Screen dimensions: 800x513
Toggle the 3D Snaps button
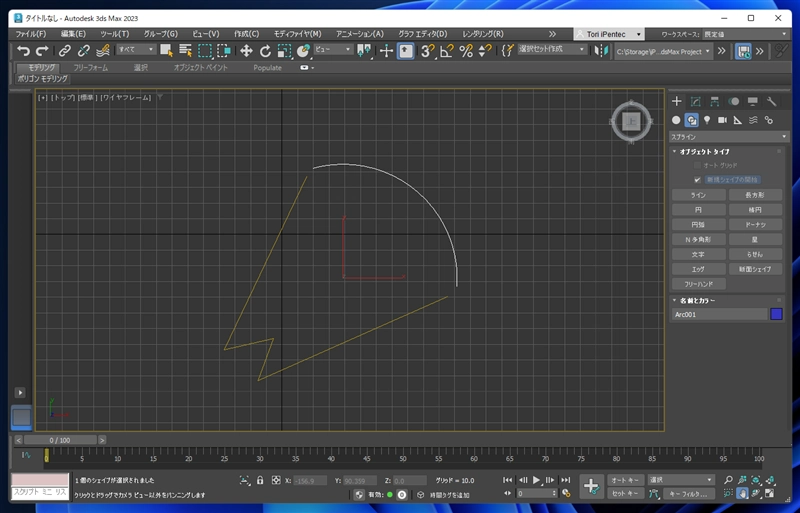click(428, 50)
